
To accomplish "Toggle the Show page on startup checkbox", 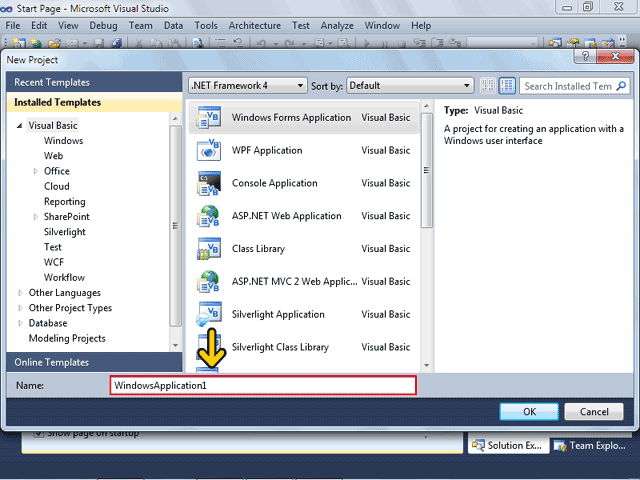I will click(40, 433).
